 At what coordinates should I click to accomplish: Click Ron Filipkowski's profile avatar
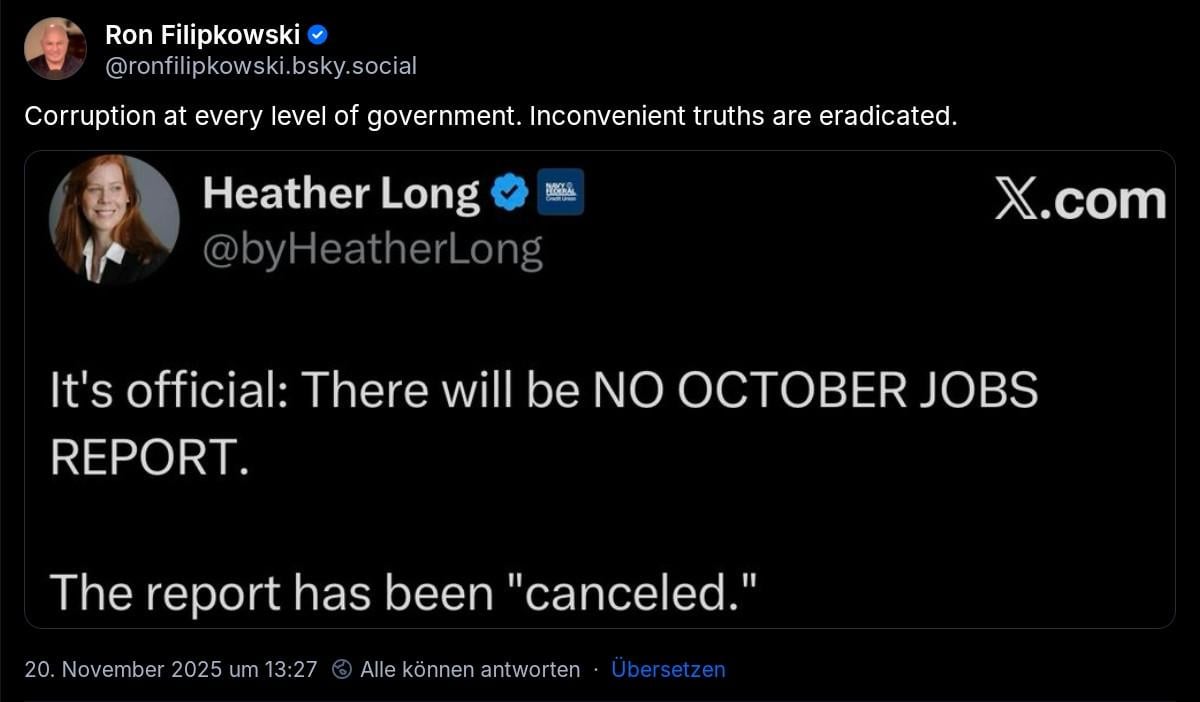55,48
